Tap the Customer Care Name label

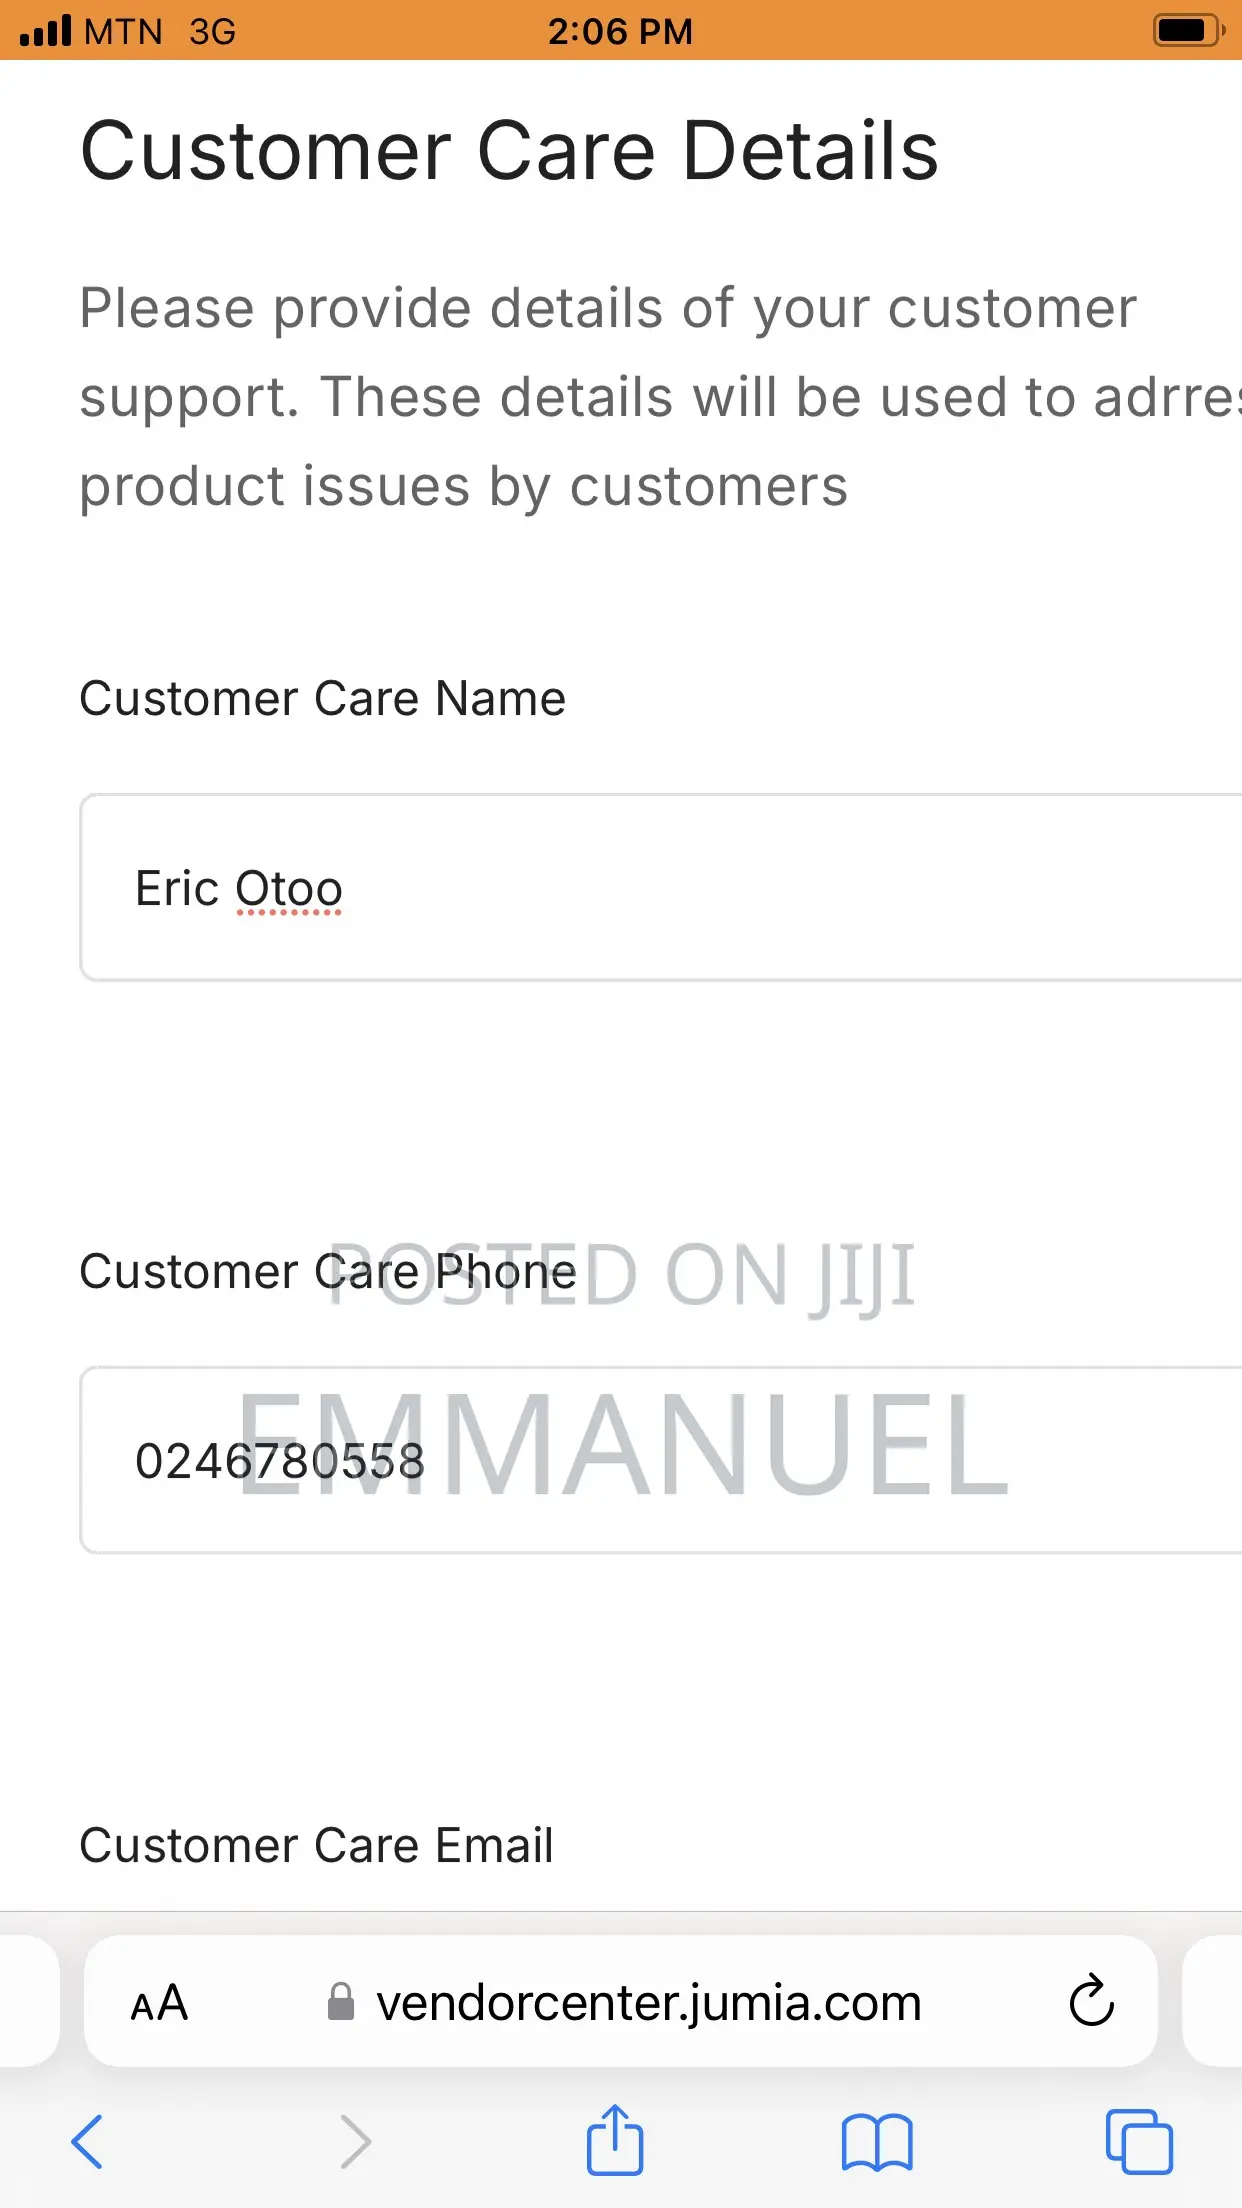point(322,698)
